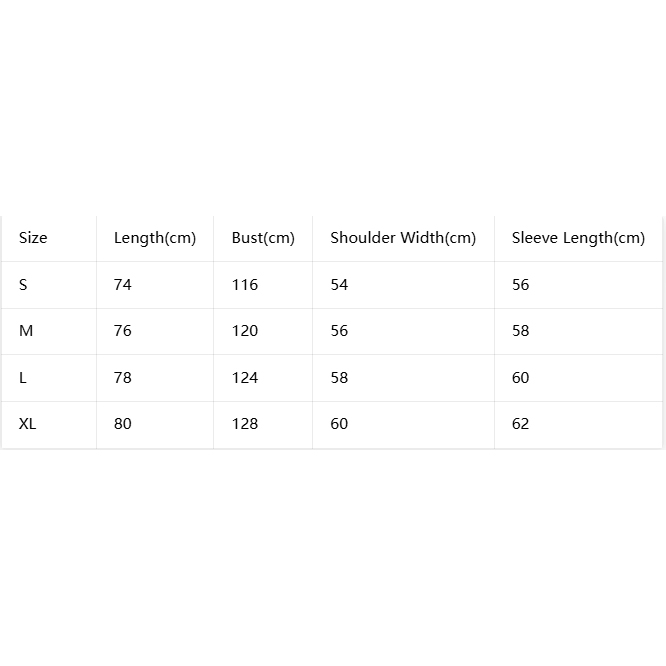Click bust value 116 in table

[245, 285]
